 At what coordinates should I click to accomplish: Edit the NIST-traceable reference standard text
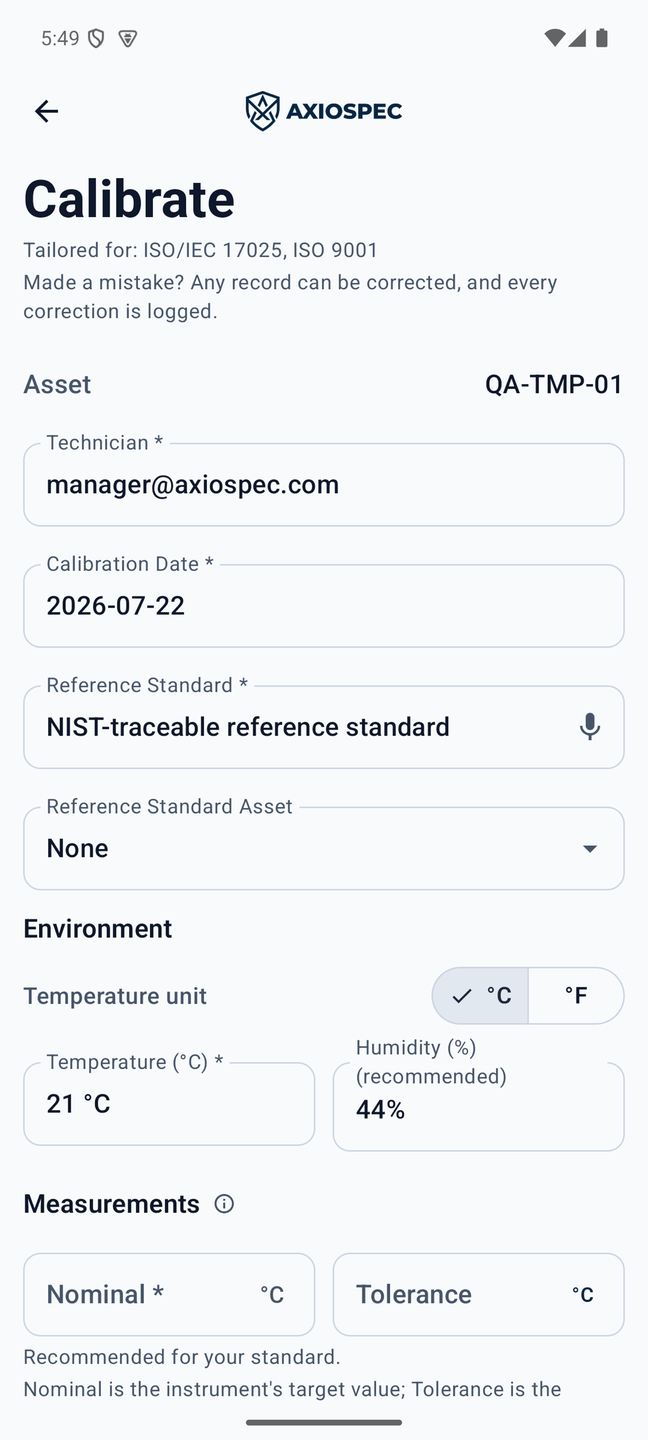click(x=248, y=727)
